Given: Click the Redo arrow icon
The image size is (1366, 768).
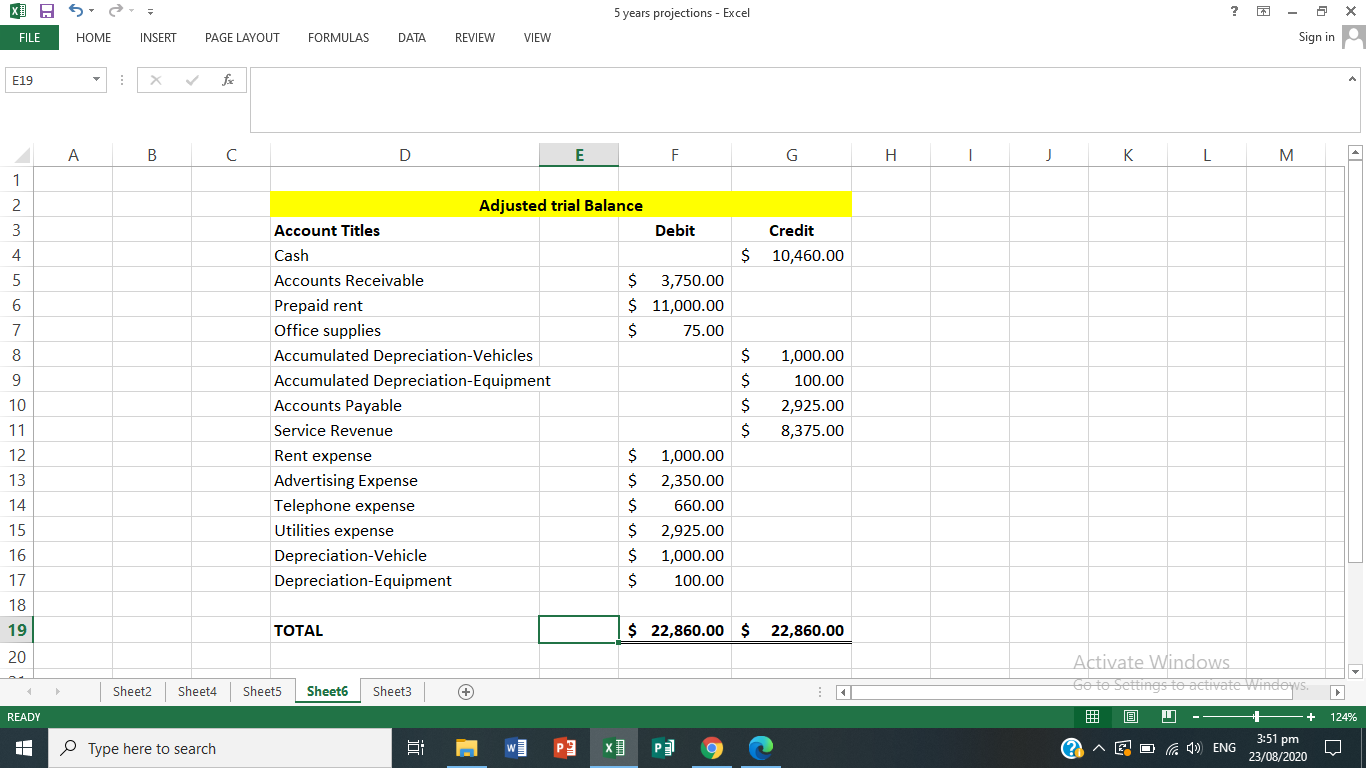Looking at the screenshot, I should [115, 10].
